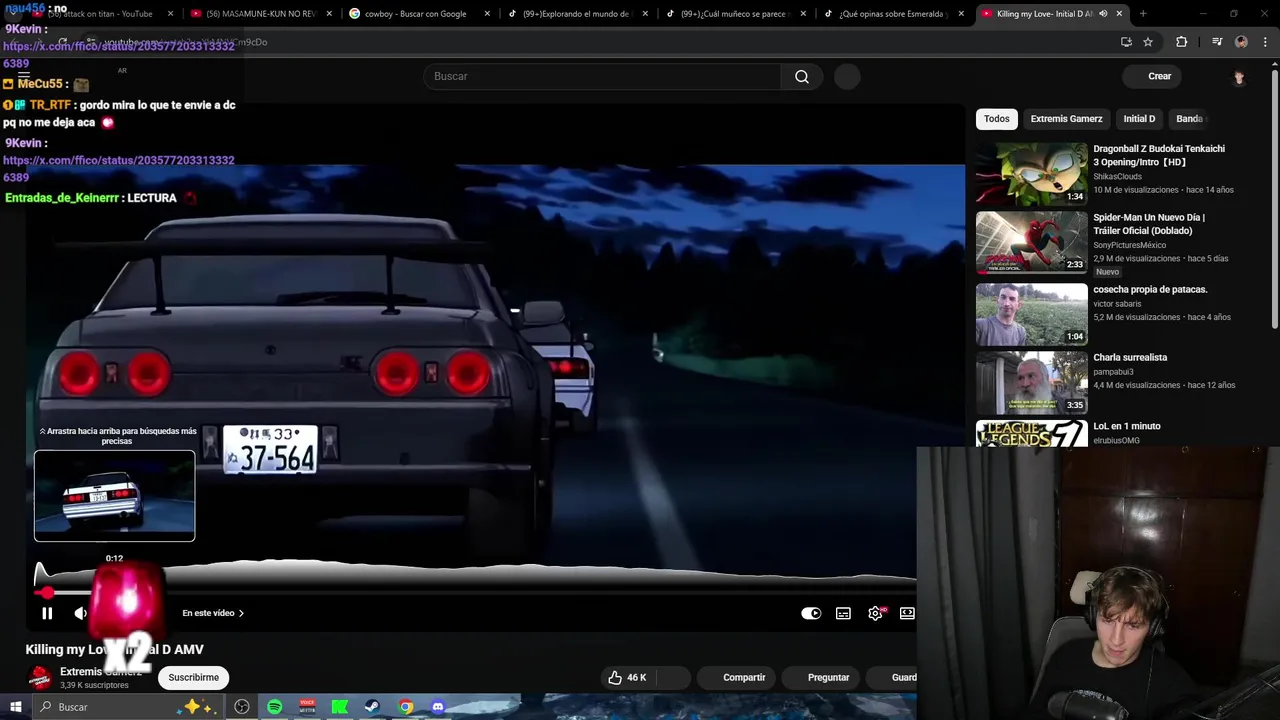Focus the YouTube Buscar search field
The width and height of the screenshot is (1280, 720).
click(602, 76)
